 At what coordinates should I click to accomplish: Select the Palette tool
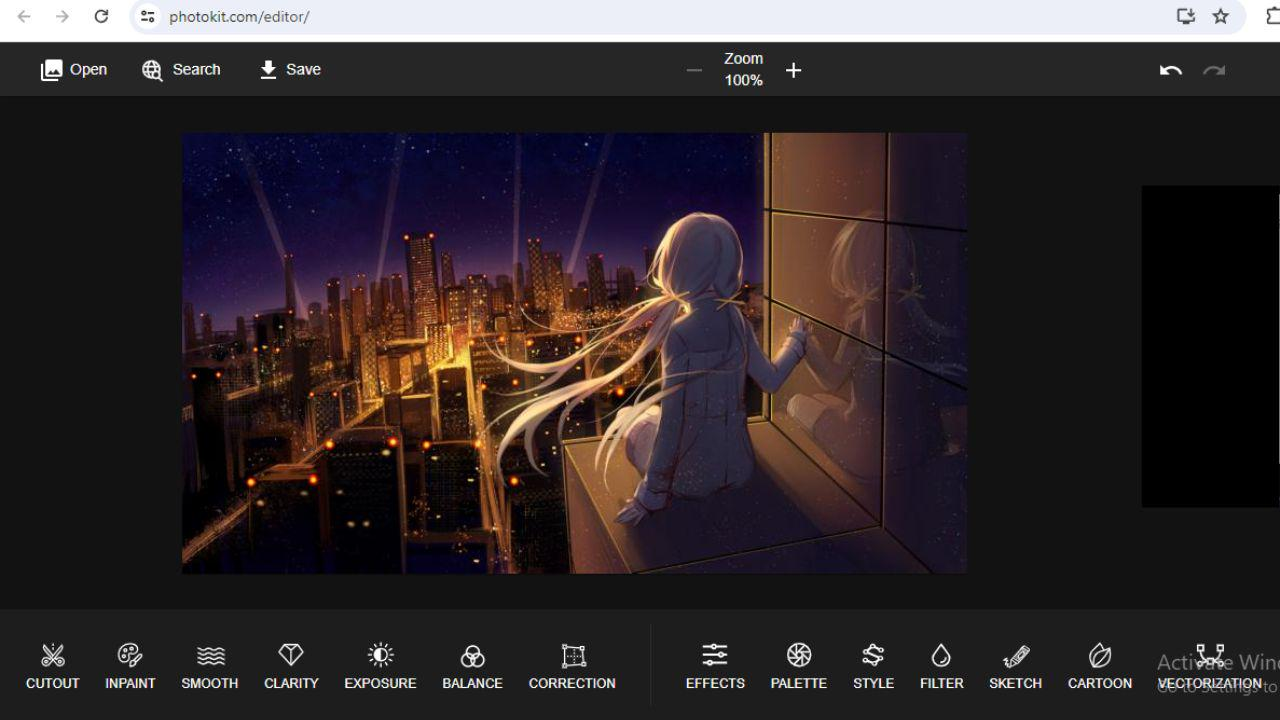(798, 663)
